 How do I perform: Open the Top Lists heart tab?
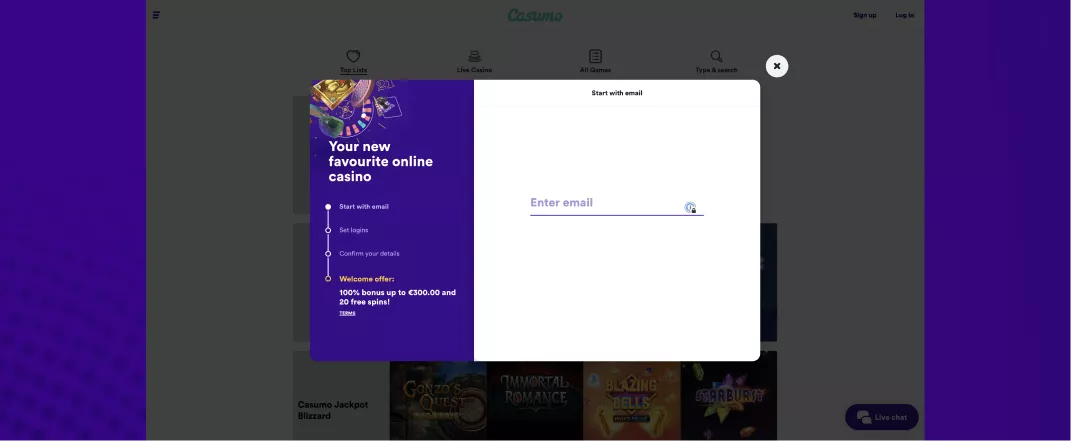pos(353,61)
